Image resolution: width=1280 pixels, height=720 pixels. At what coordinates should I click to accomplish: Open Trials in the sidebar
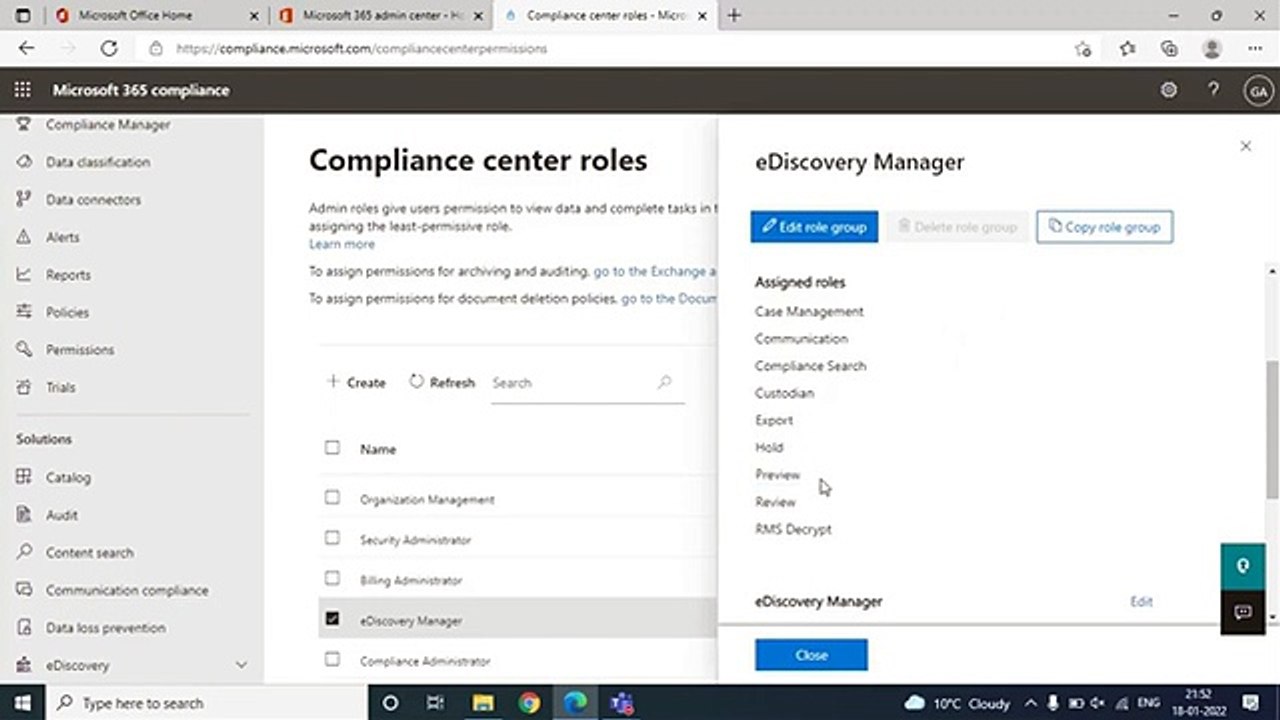60,387
